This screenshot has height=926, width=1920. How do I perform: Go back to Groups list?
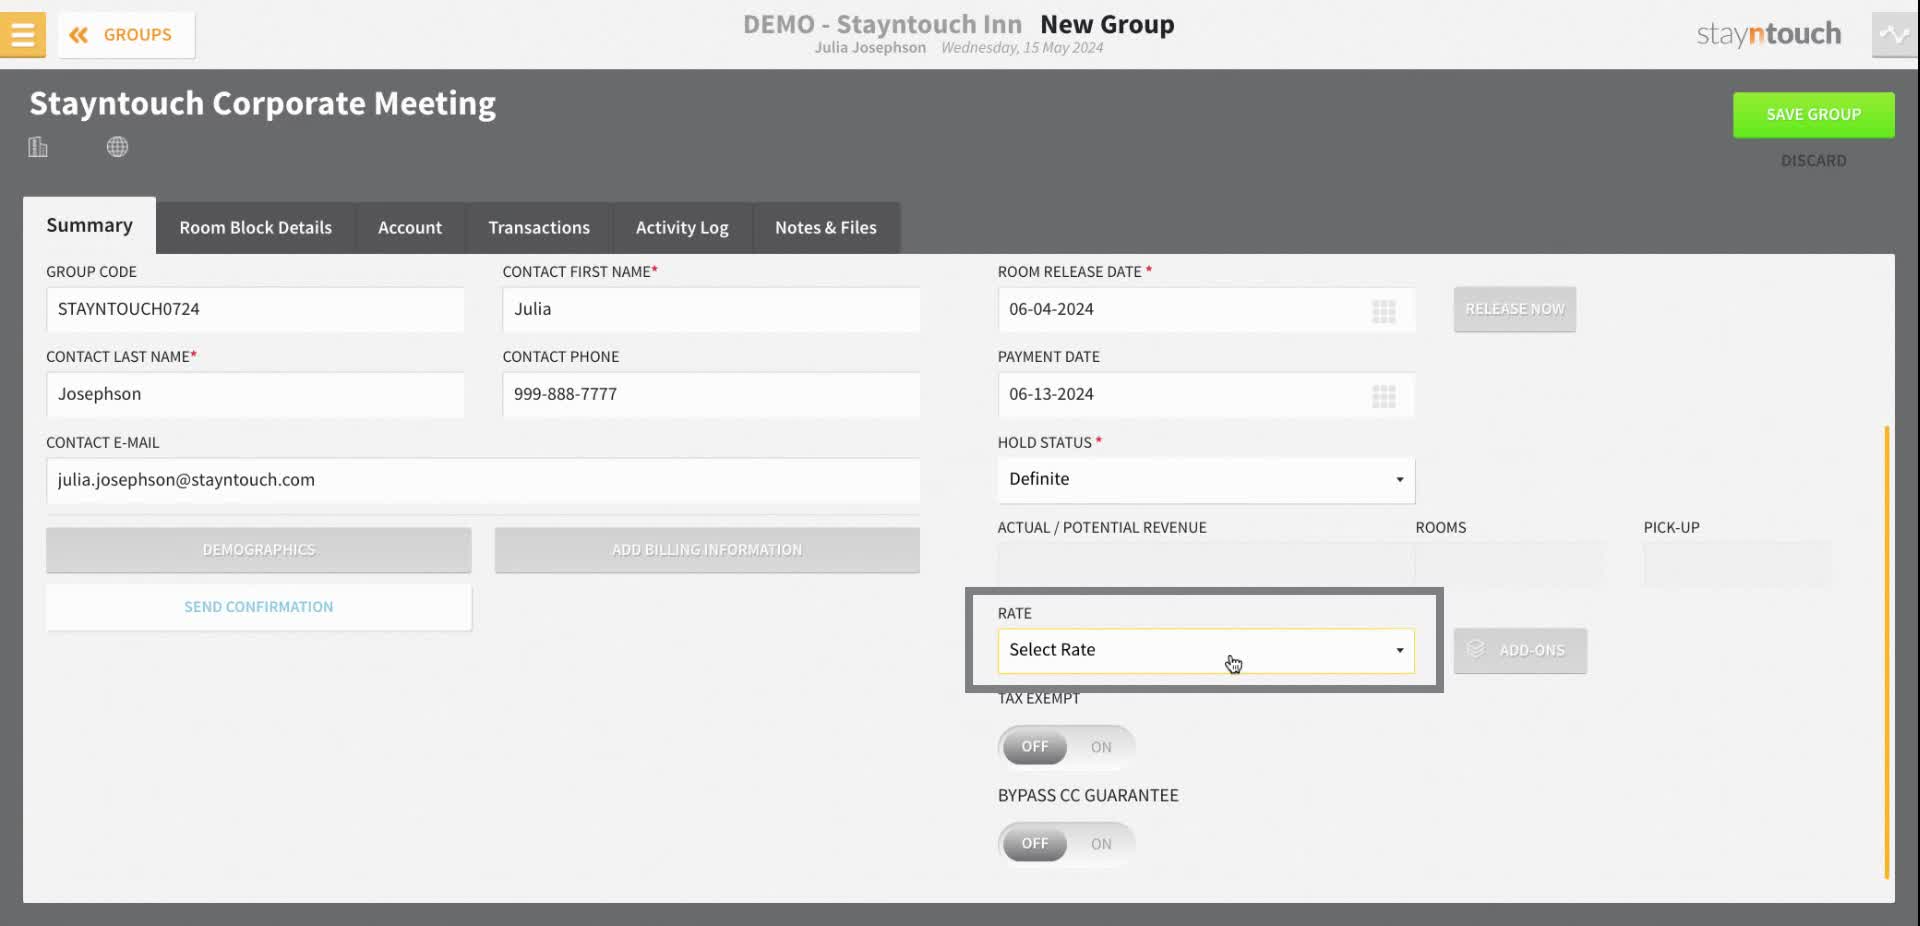tap(126, 35)
